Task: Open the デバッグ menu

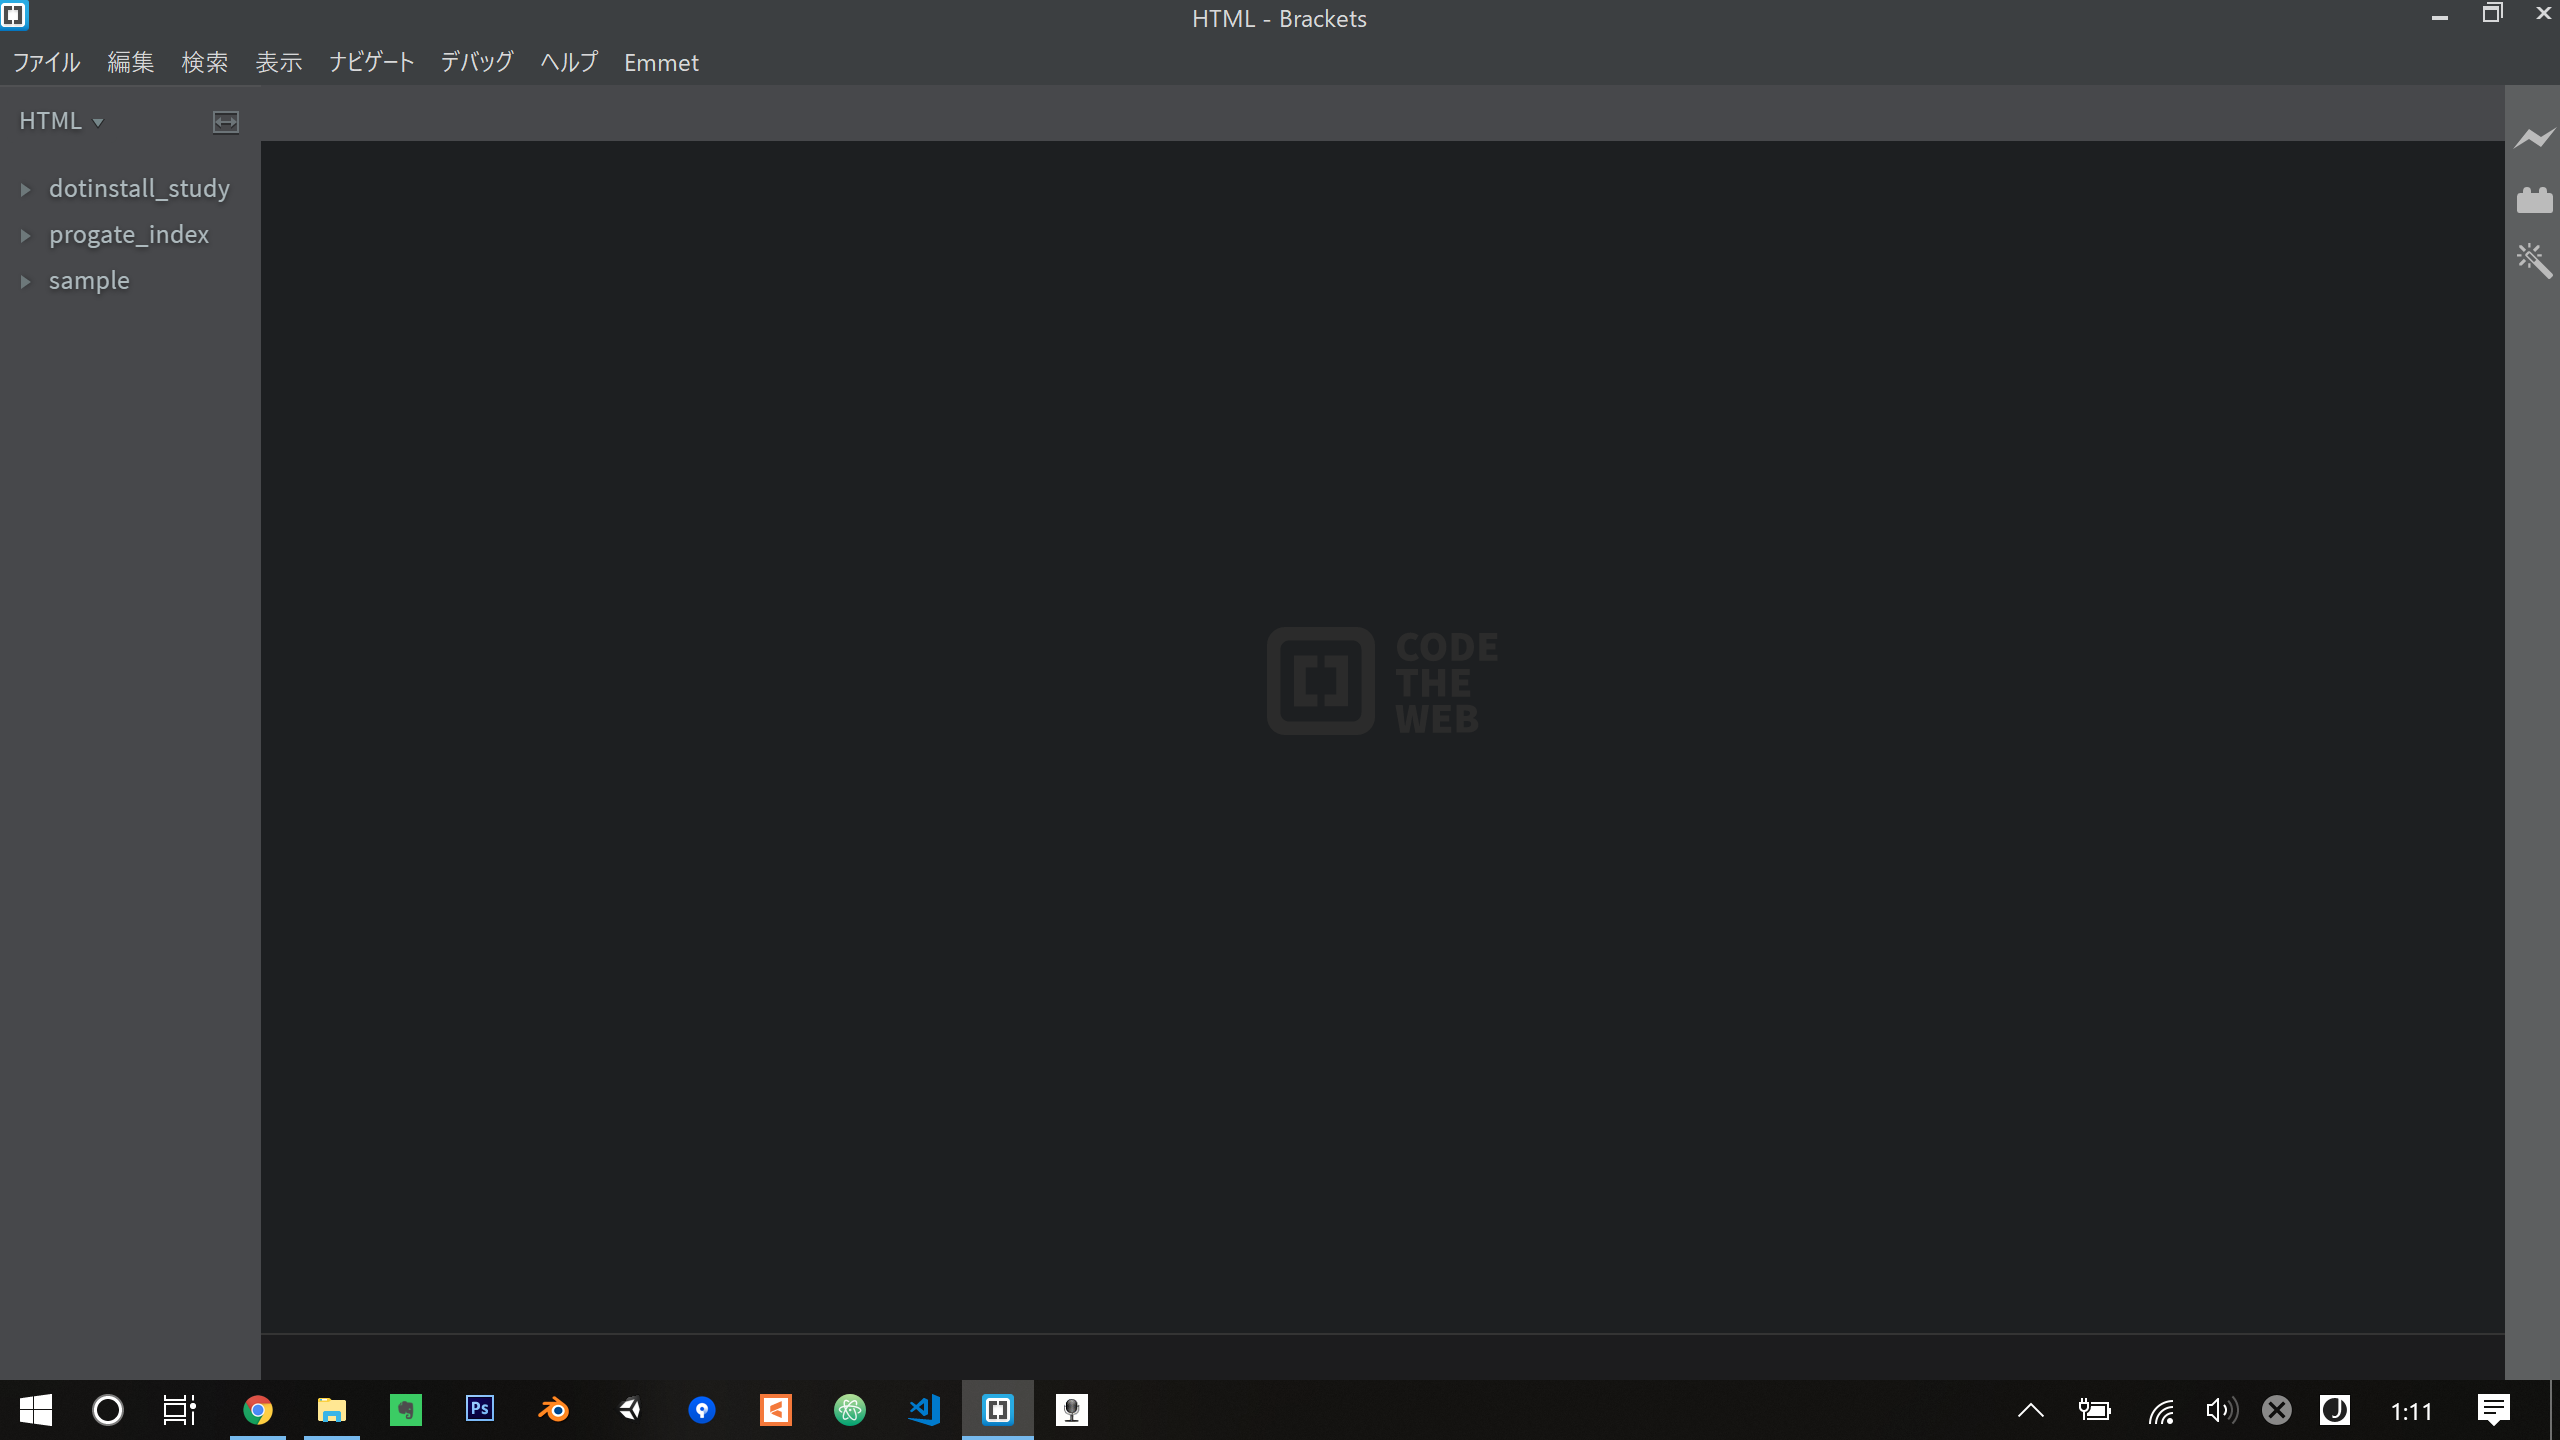Action: (477, 62)
